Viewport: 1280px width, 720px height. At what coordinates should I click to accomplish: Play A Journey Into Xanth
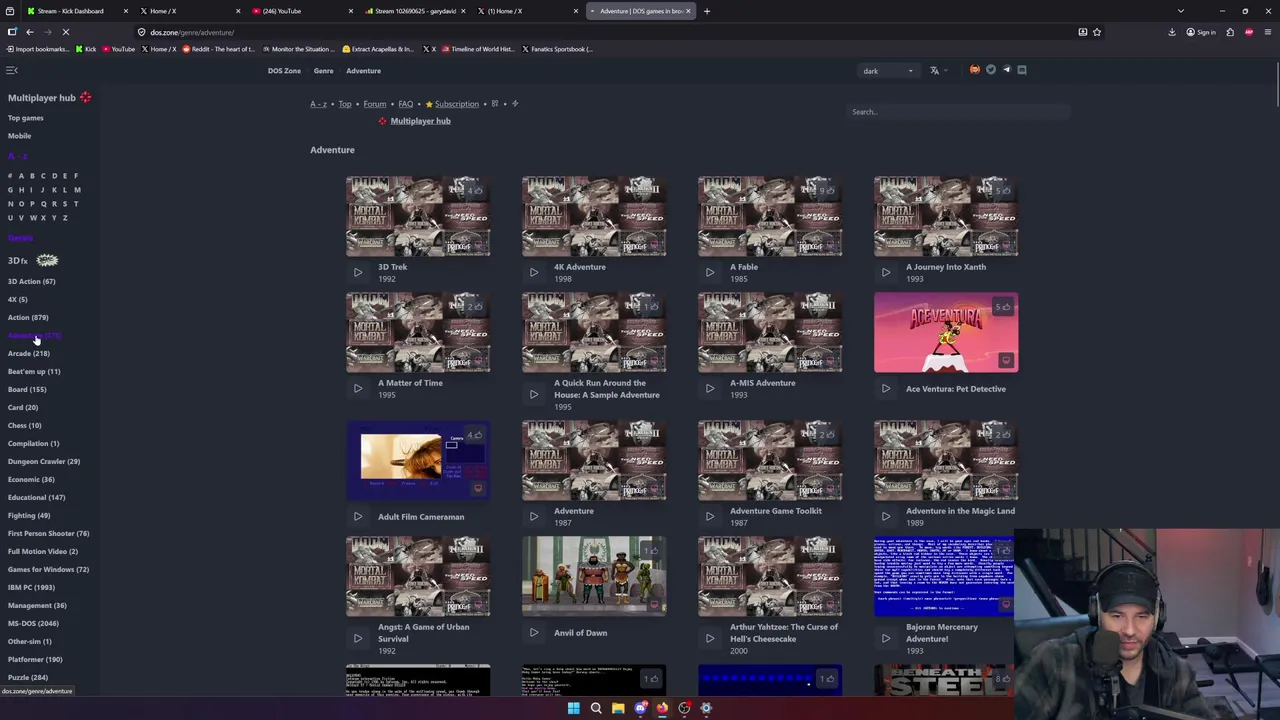[886, 272]
